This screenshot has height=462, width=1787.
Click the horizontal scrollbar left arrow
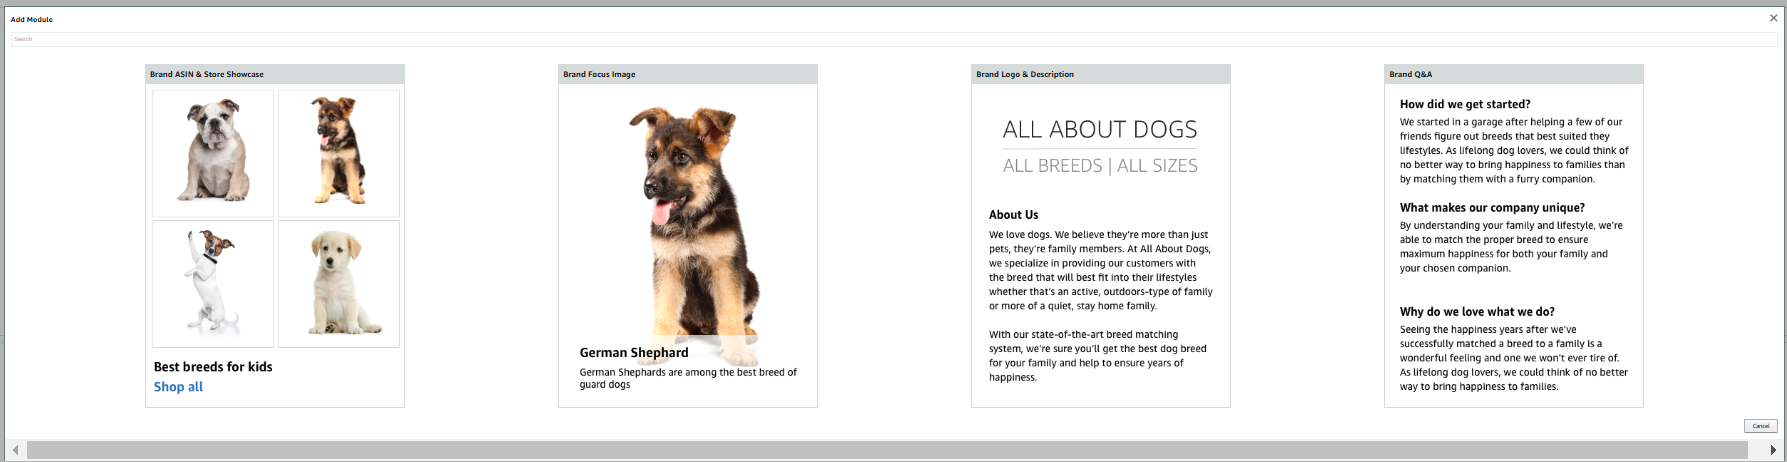coord(15,450)
